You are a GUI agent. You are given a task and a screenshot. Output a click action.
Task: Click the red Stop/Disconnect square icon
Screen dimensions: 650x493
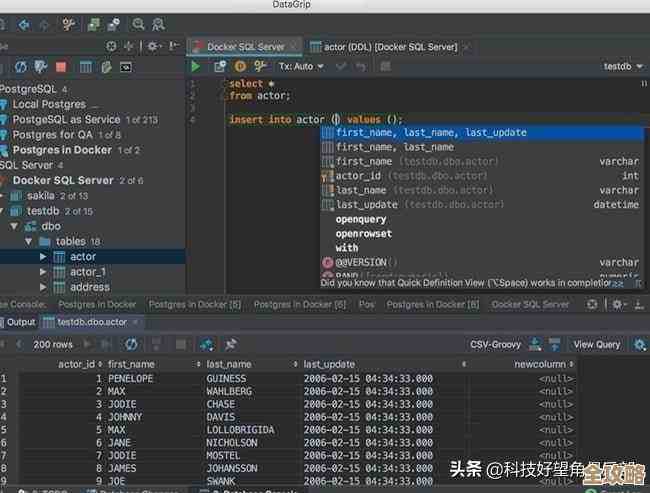click(61, 67)
